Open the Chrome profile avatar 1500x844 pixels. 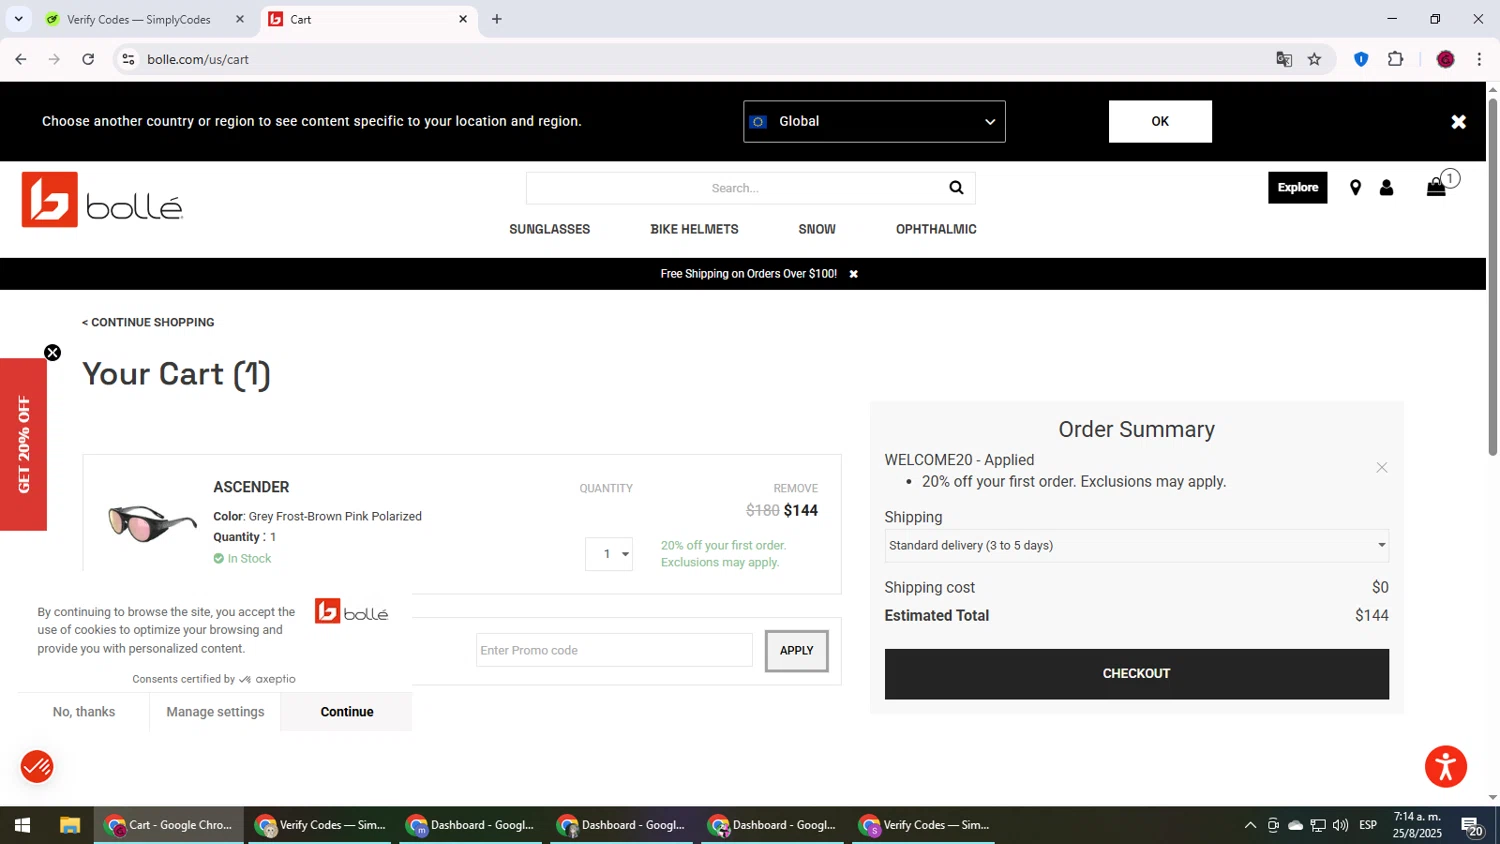click(x=1445, y=60)
